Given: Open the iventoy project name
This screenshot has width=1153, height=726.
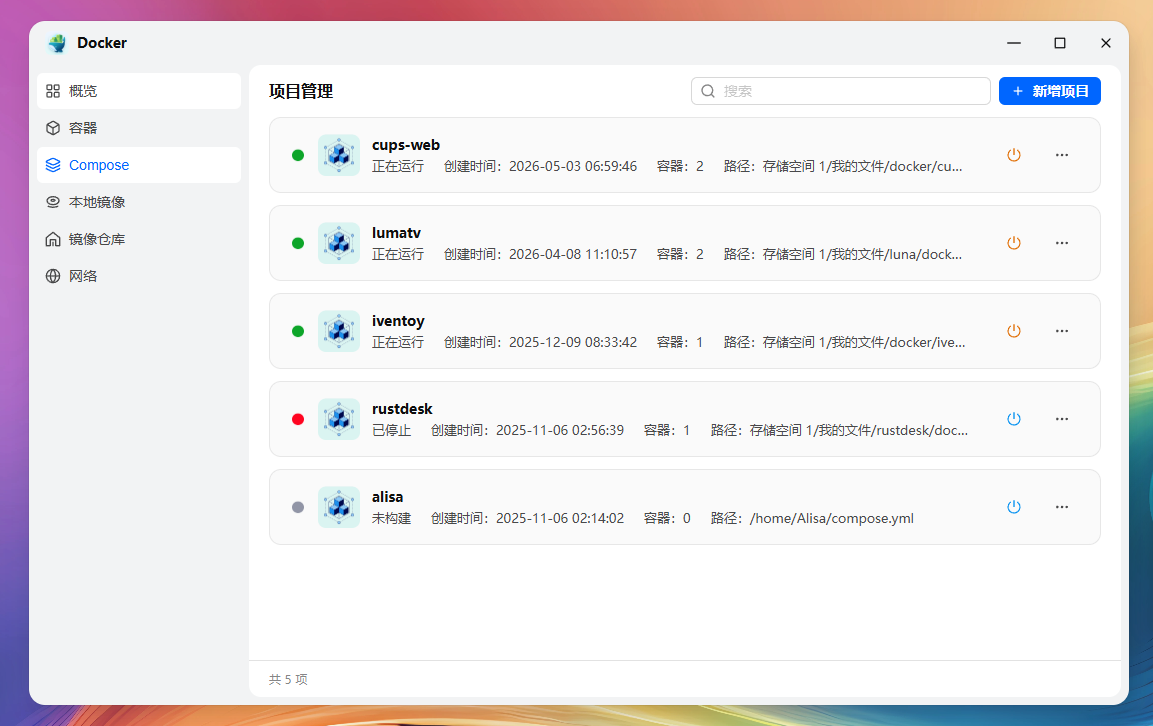Looking at the screenshot, I should pos(399,321).
